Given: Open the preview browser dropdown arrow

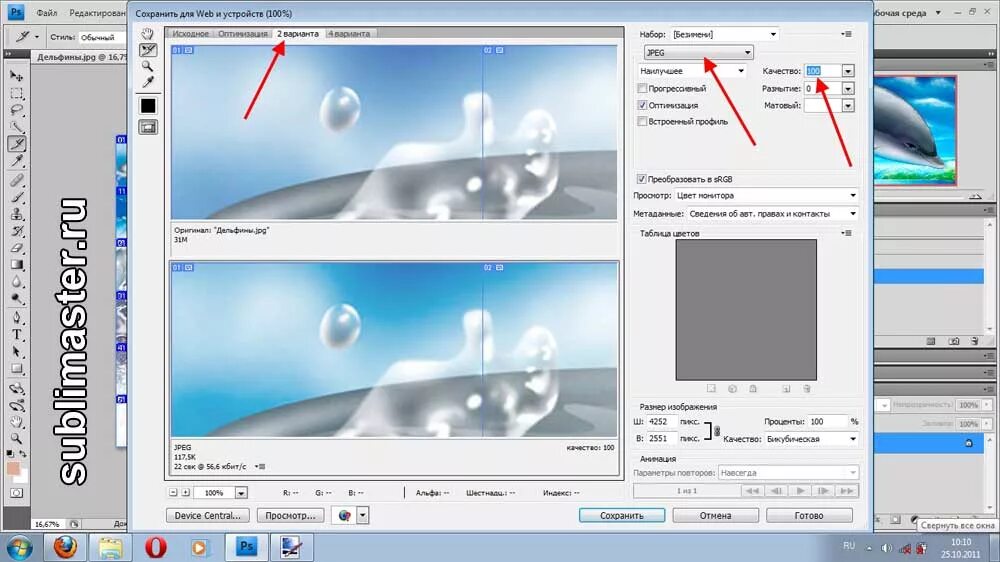Looking at the screenshot, I should (362, 515).
